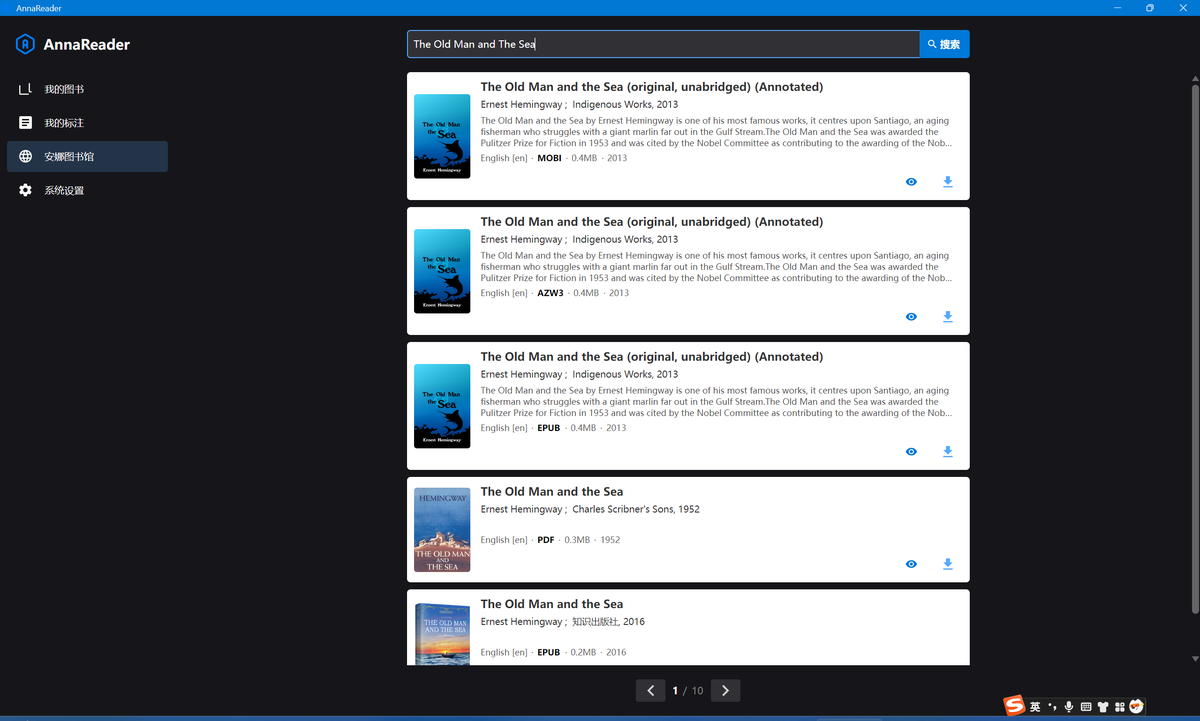This screenshot has width=1200, height=721.
Task: Download the Charles Scribner's Sons PDF
Action: pyautogui.click(x=948, y=564)
